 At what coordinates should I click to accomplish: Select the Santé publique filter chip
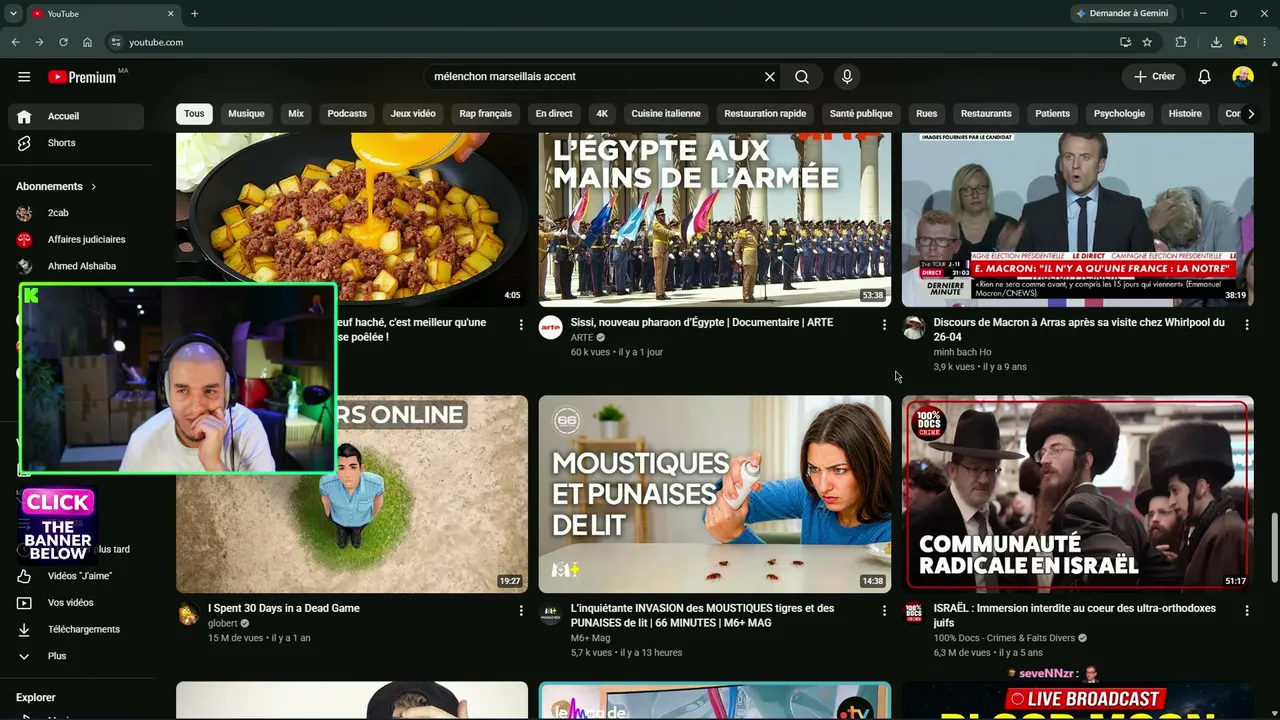(861, 114)
